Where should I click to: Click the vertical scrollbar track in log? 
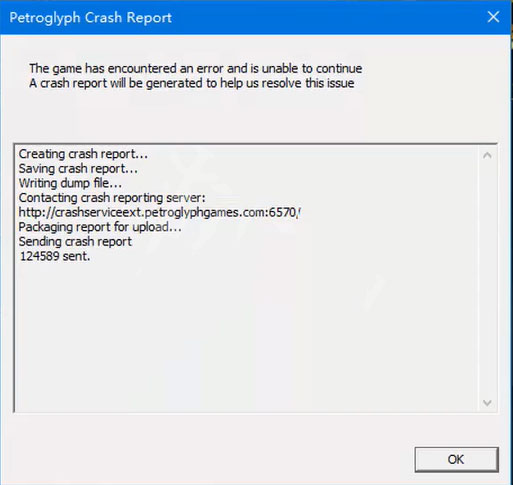point(487,279)
